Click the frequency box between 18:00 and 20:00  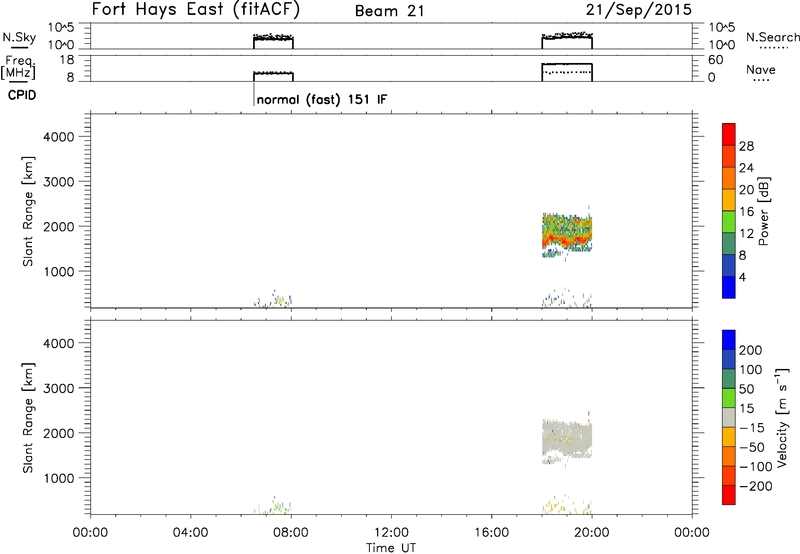pos(567,72)
